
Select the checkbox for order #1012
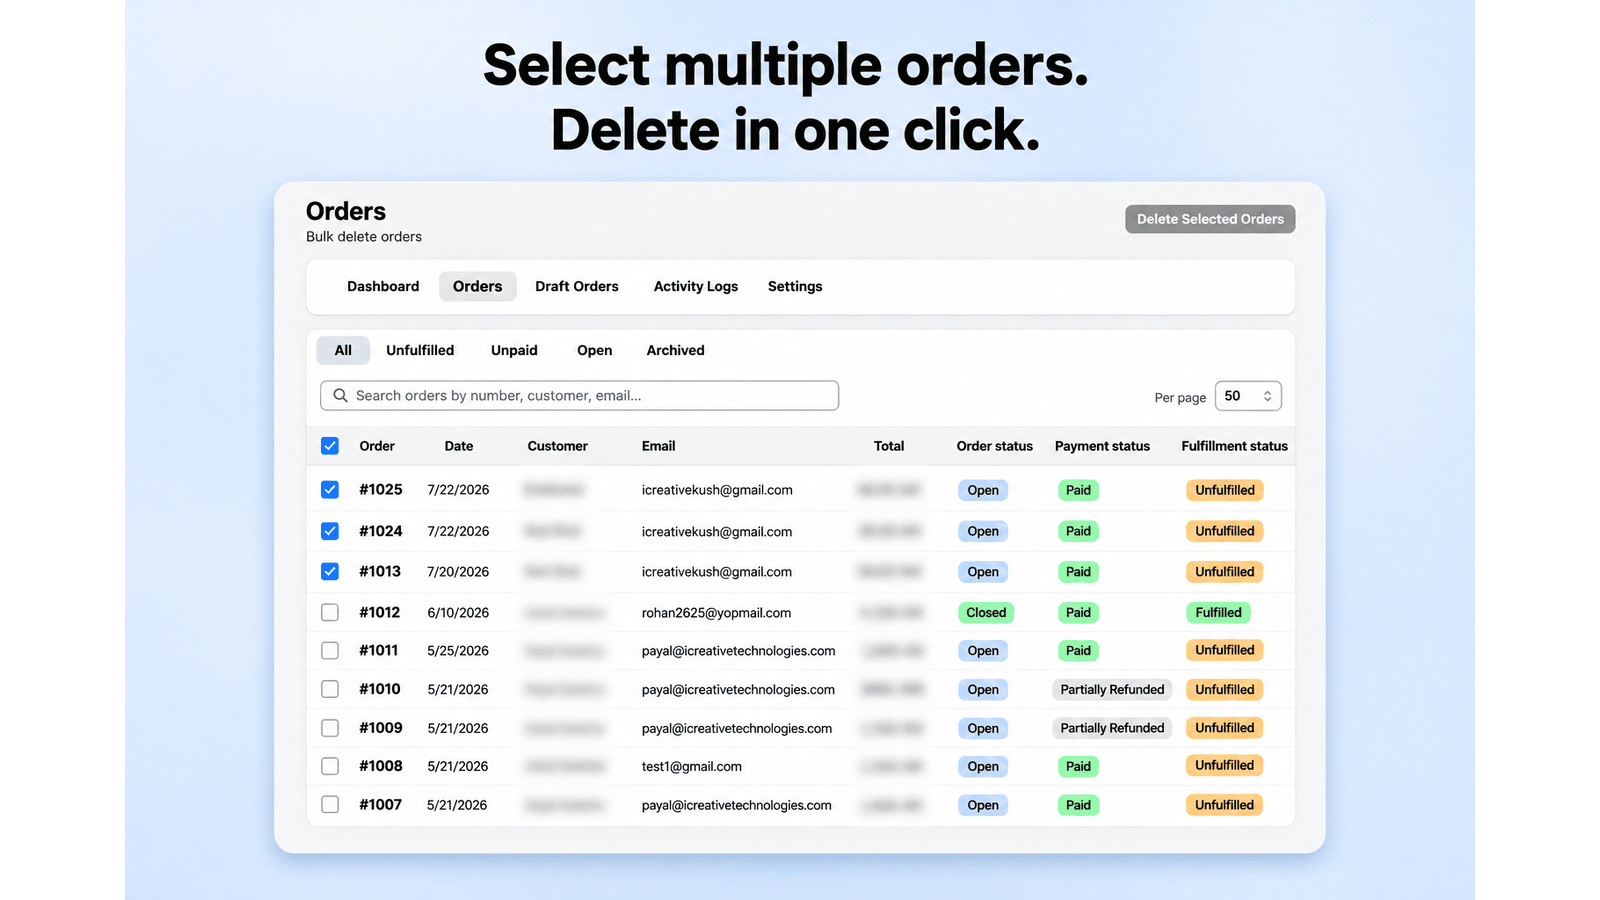[330, 612]
